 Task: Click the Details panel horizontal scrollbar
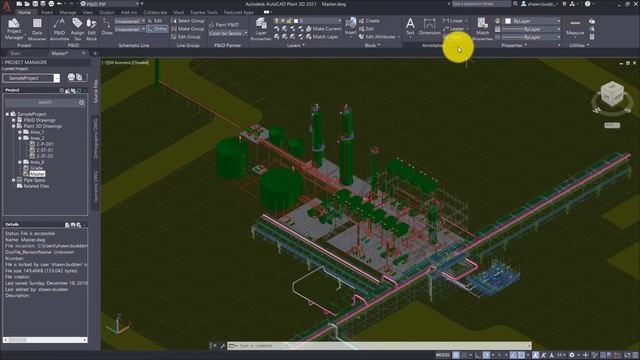45,340
